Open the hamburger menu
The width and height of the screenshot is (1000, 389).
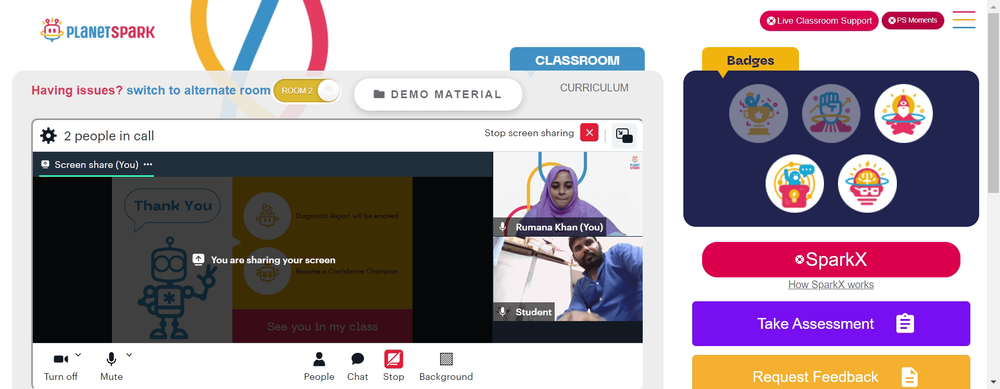click(x=964, y=20)
